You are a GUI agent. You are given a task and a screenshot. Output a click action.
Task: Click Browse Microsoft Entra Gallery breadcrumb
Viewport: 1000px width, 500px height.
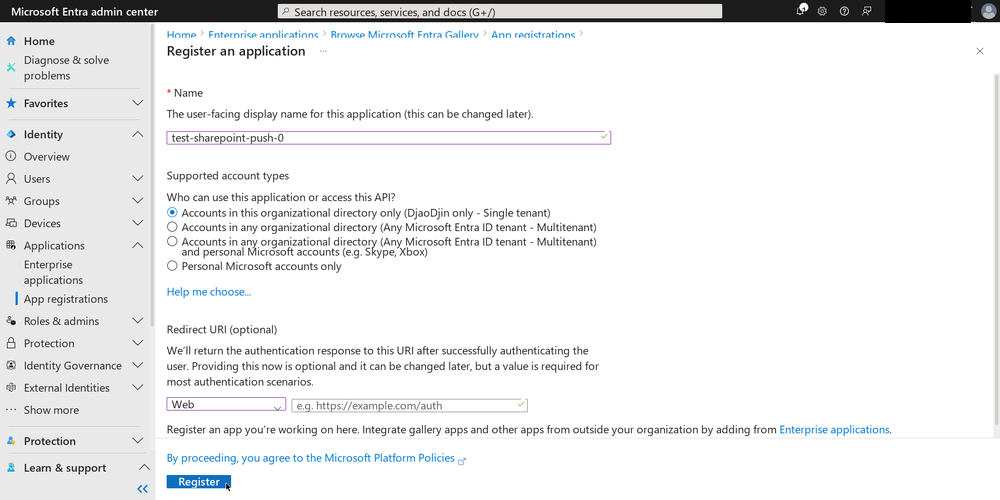(404, 35)
